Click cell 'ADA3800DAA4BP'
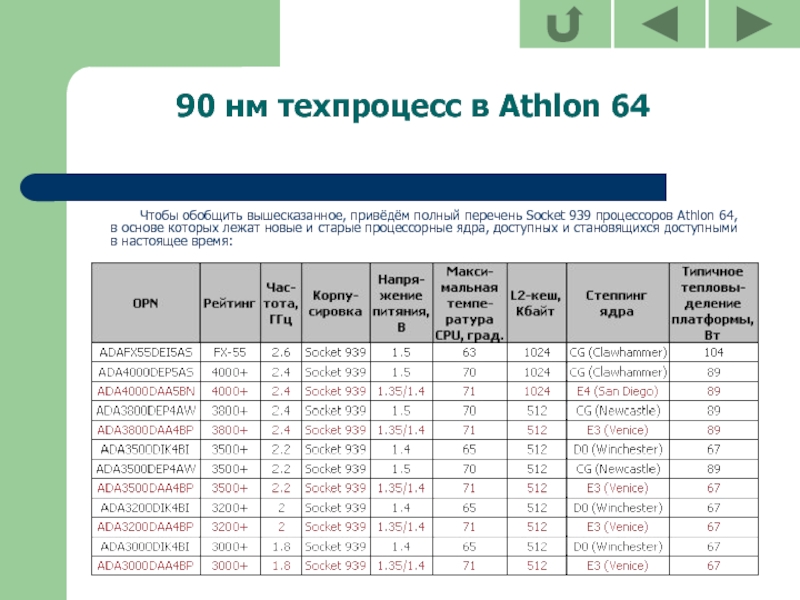Viewport: 800px width, 600px height. (146, 430)
